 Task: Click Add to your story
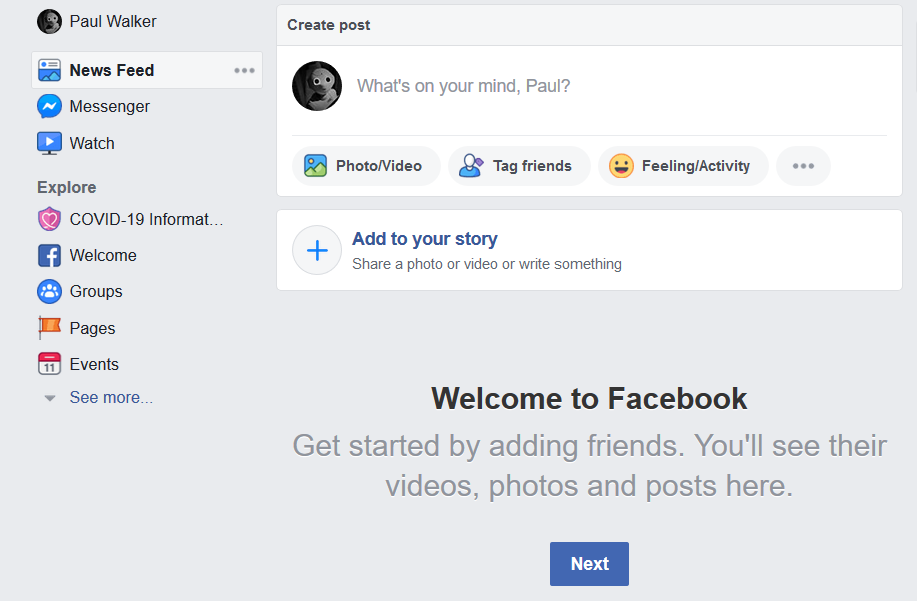coord(424,239)
